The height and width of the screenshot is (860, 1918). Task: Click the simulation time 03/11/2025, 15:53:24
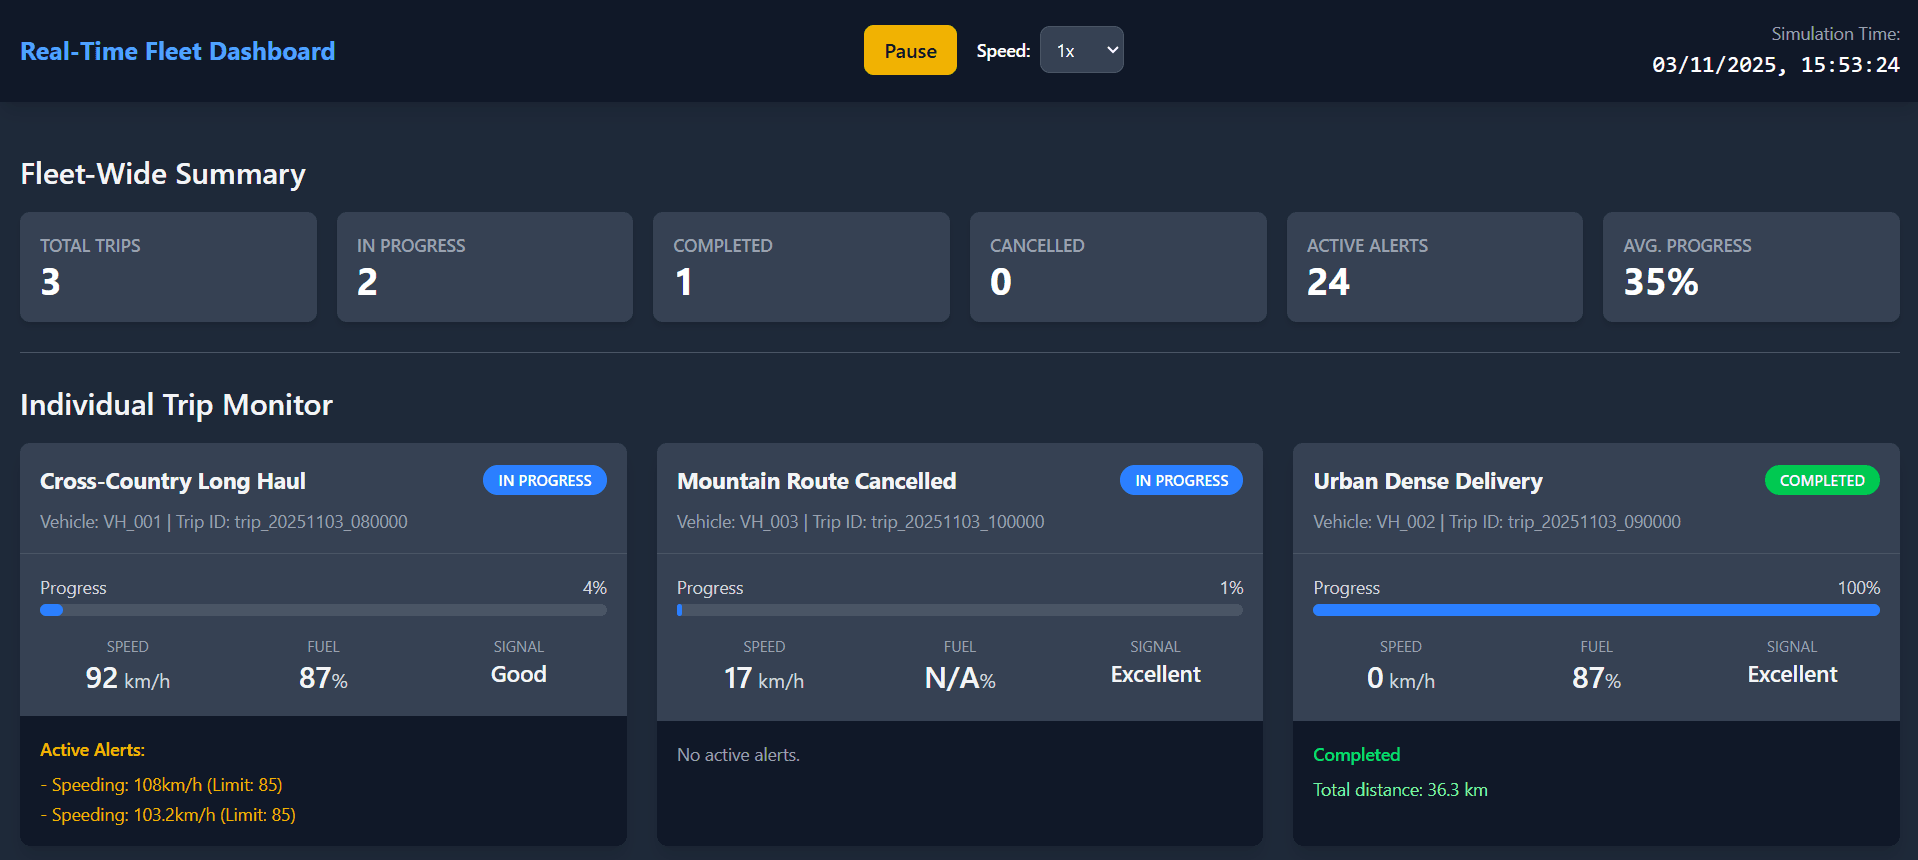1775,65
